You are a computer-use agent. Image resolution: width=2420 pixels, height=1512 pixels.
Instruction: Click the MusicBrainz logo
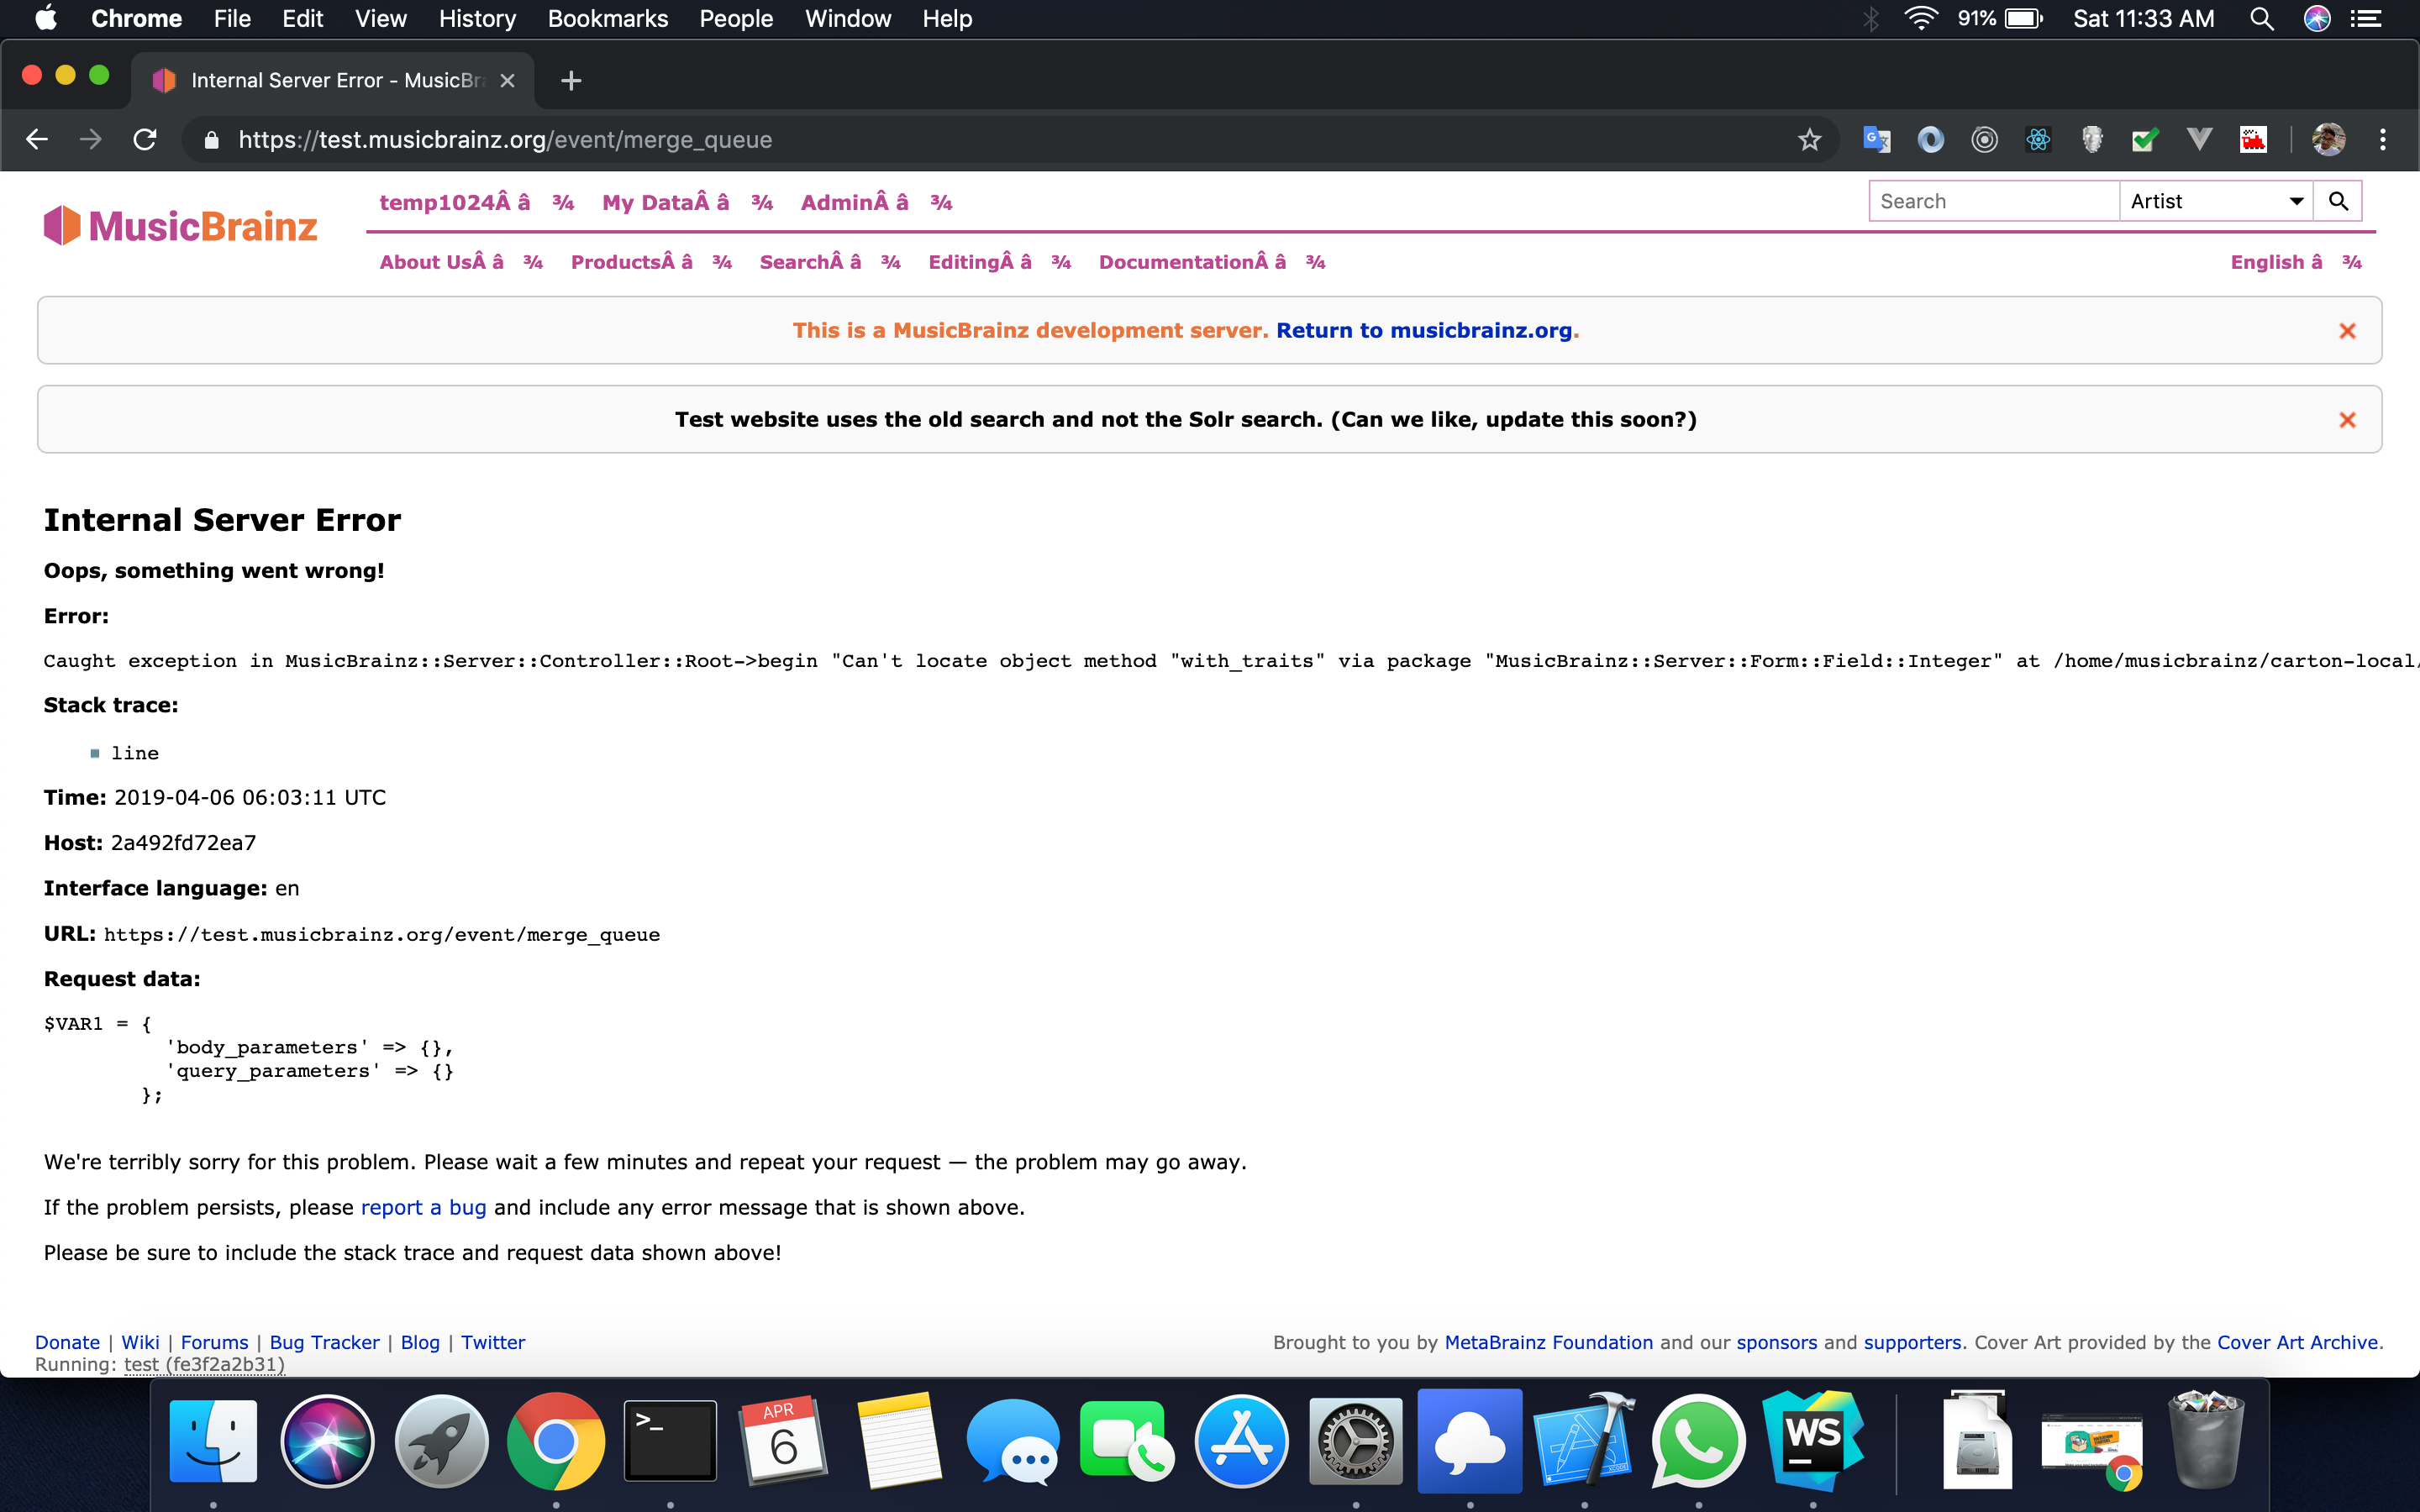[181, 226]
